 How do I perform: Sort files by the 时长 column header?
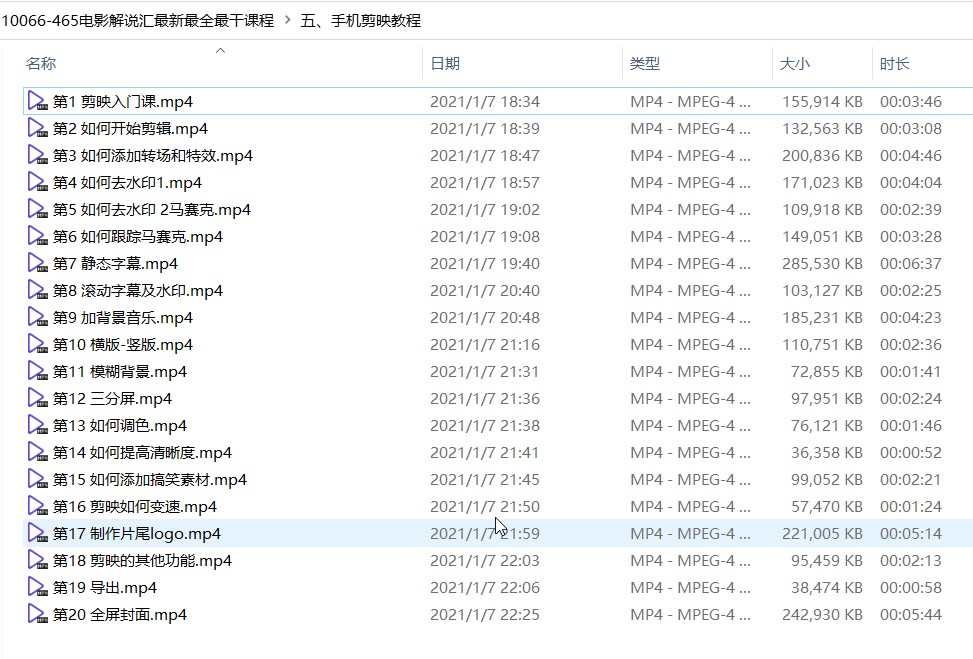coord(895,63)
